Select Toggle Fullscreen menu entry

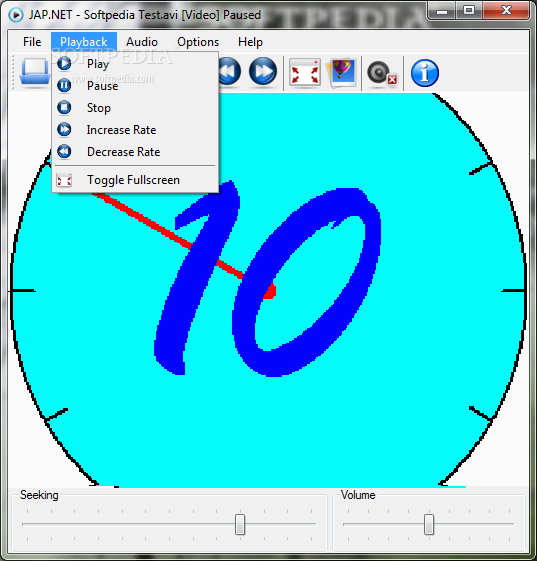(x=135, y=180)
